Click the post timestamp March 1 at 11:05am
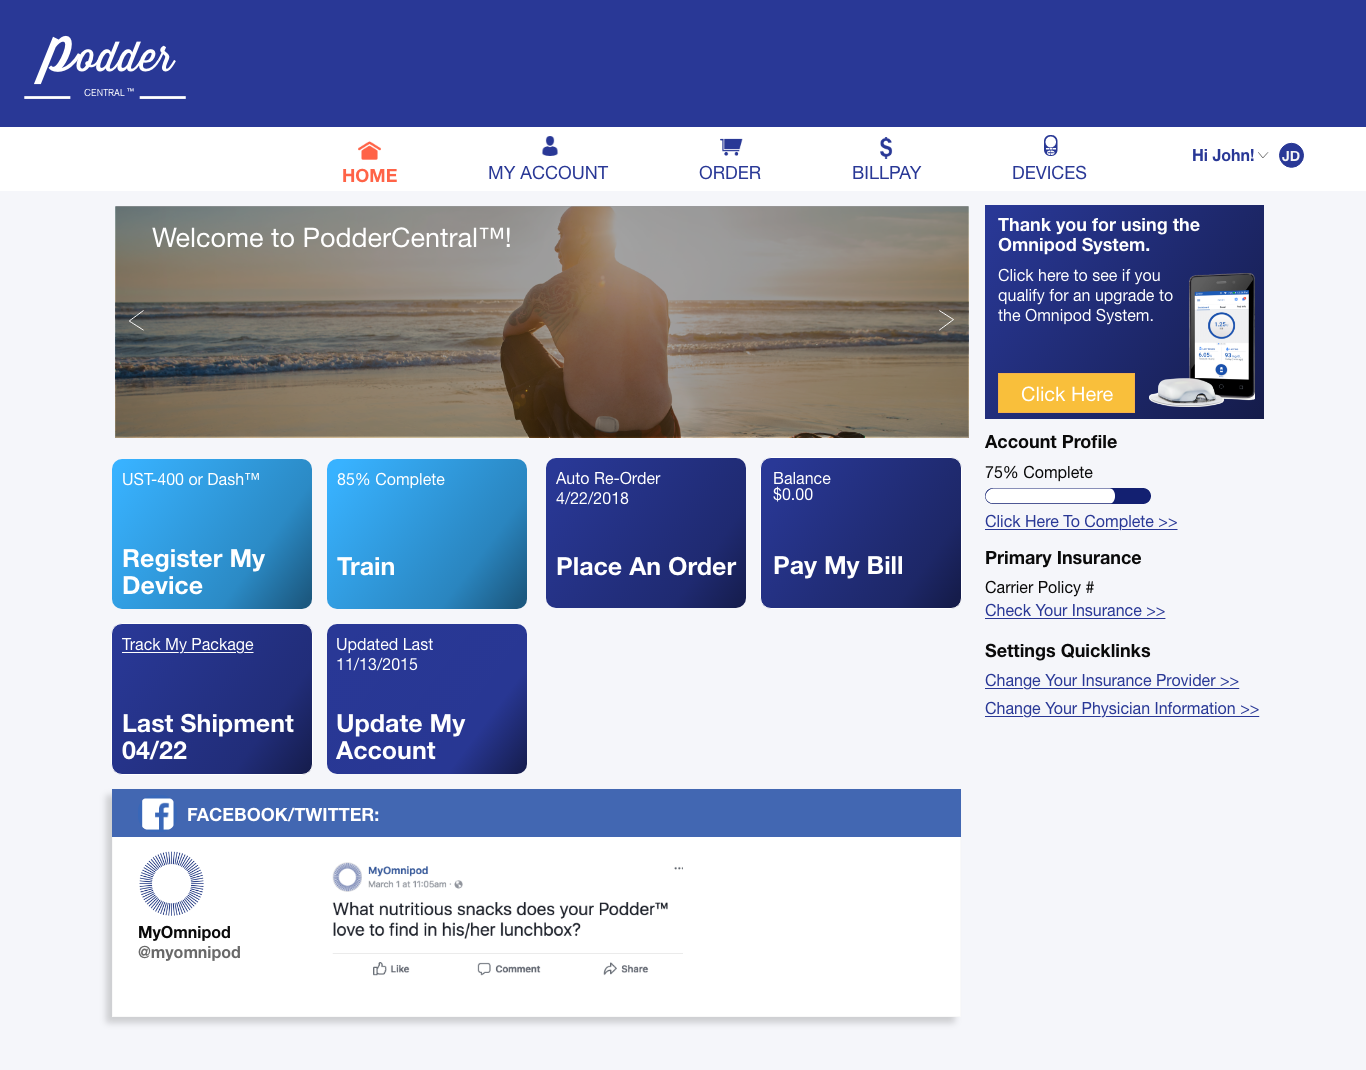 (x=407, y=884)
